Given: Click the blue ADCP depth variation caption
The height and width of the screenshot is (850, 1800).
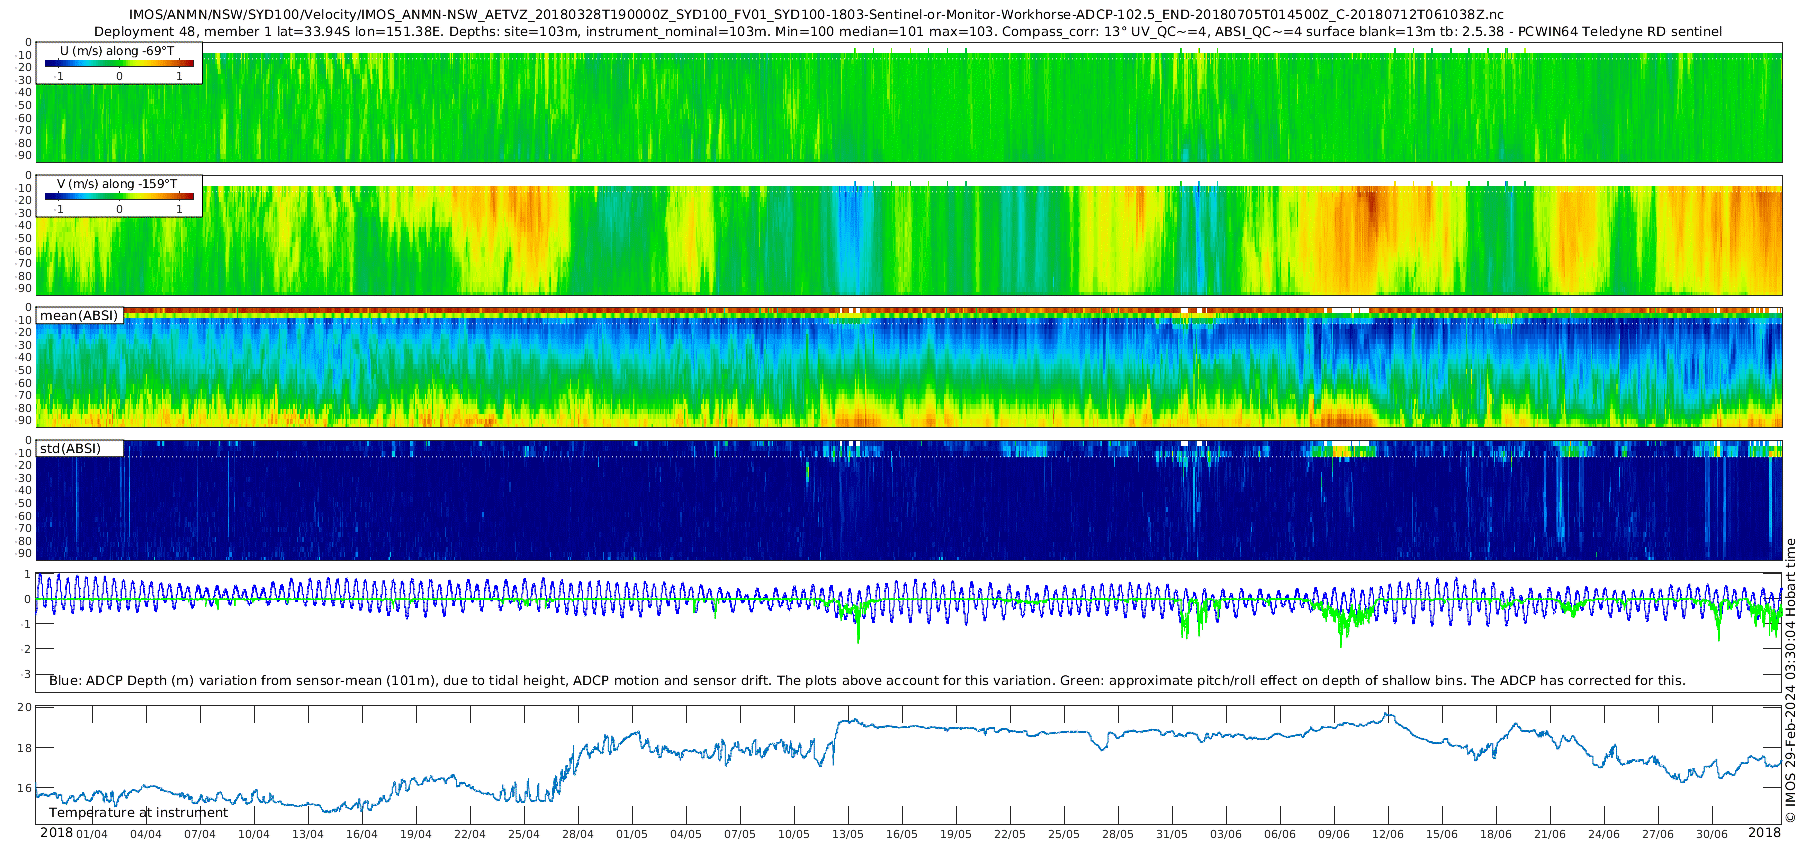Looking at the screenshot, I should click(867, 681).
